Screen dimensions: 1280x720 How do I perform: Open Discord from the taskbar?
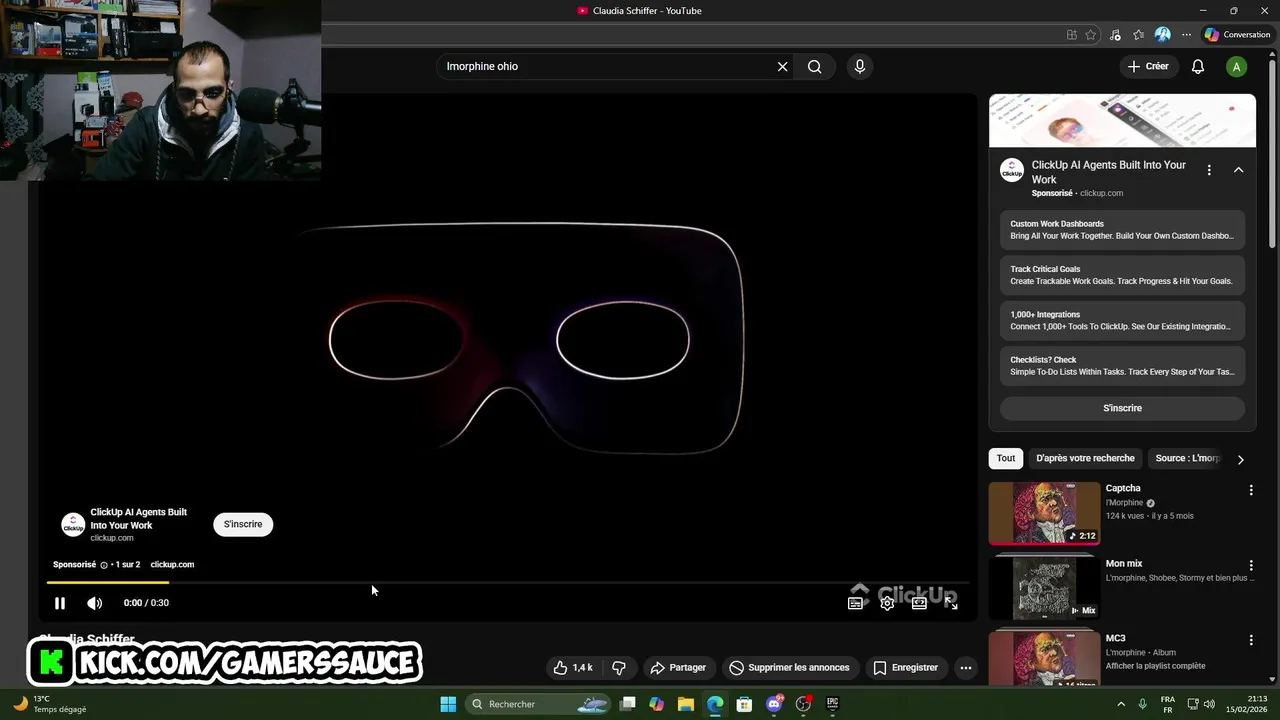[x=774, y=704]
